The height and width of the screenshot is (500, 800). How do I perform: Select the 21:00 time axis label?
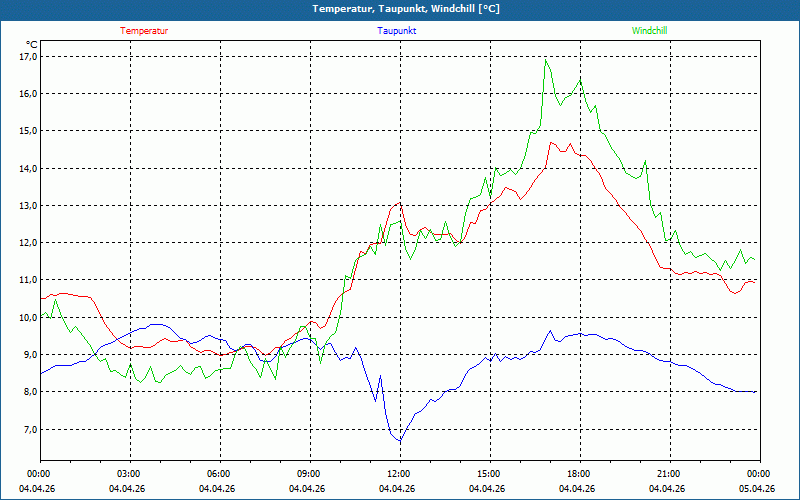click(x=669, y=474)
